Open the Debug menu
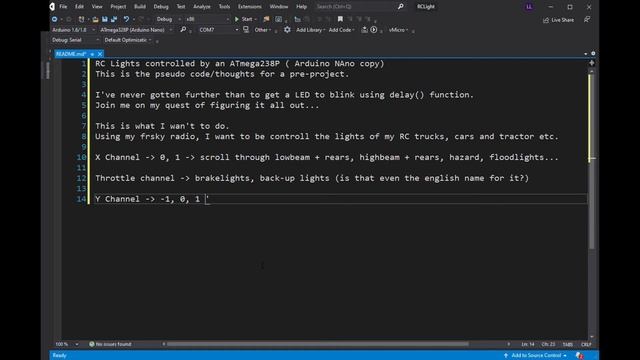The width and height of the screenshot is (640, 360). tap(161, 7)
